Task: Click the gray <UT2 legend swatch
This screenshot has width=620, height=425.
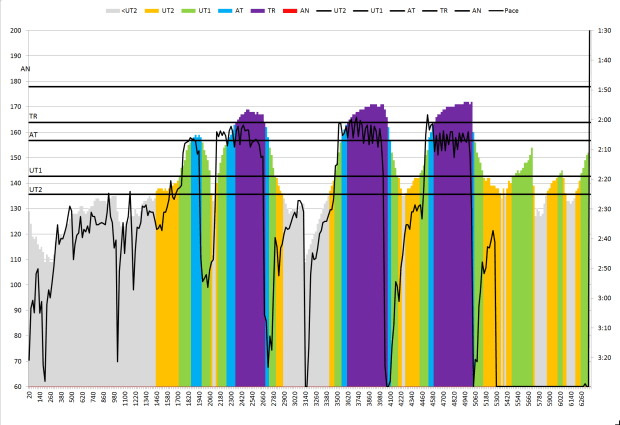Action: click(x=113, y=10)
